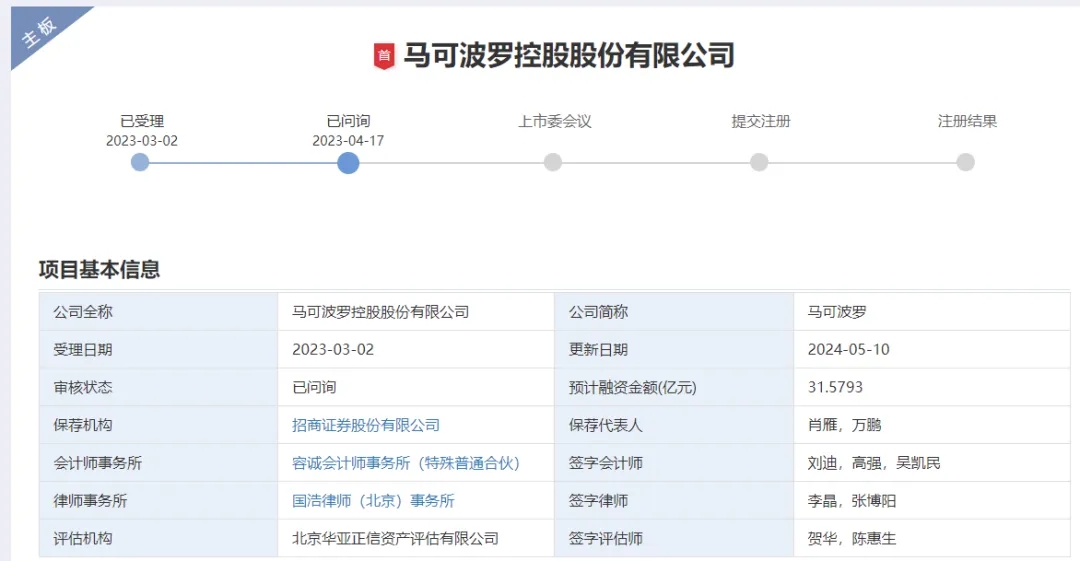Click the date 2023-04-17 under 已问询
Viewport: 1080px width, 561px height.
click(x=348, y=141)
